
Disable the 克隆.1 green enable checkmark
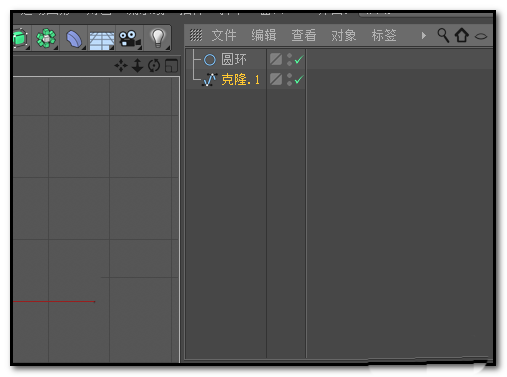[299, 79]
